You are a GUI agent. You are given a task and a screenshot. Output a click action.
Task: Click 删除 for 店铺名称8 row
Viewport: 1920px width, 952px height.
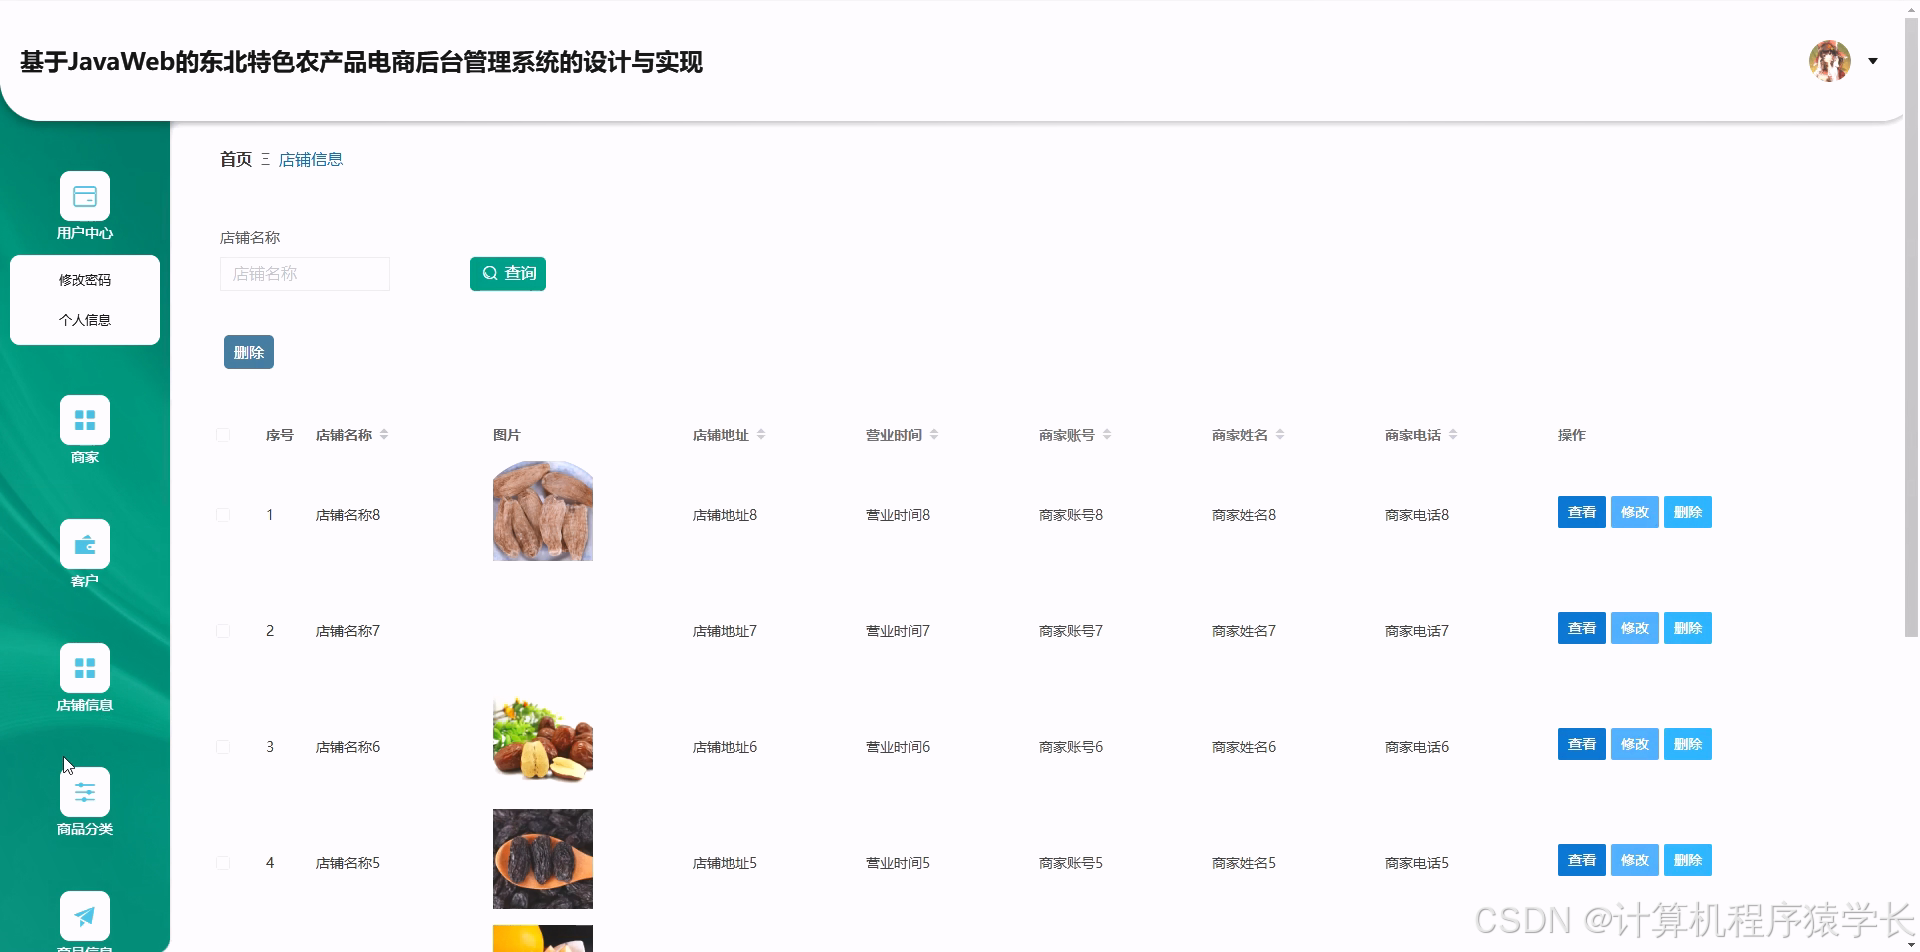tap(1688, 512)
